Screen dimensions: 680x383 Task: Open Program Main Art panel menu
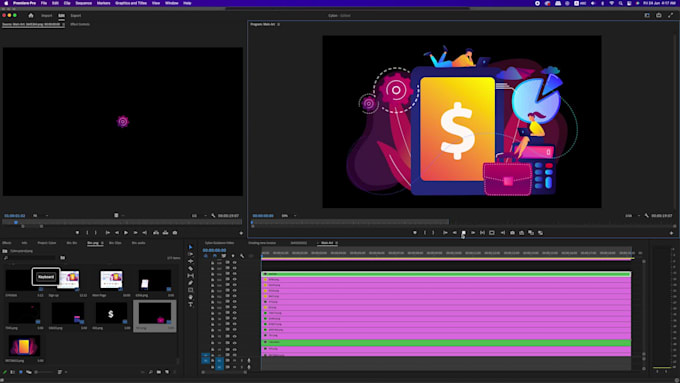[278, 24]
